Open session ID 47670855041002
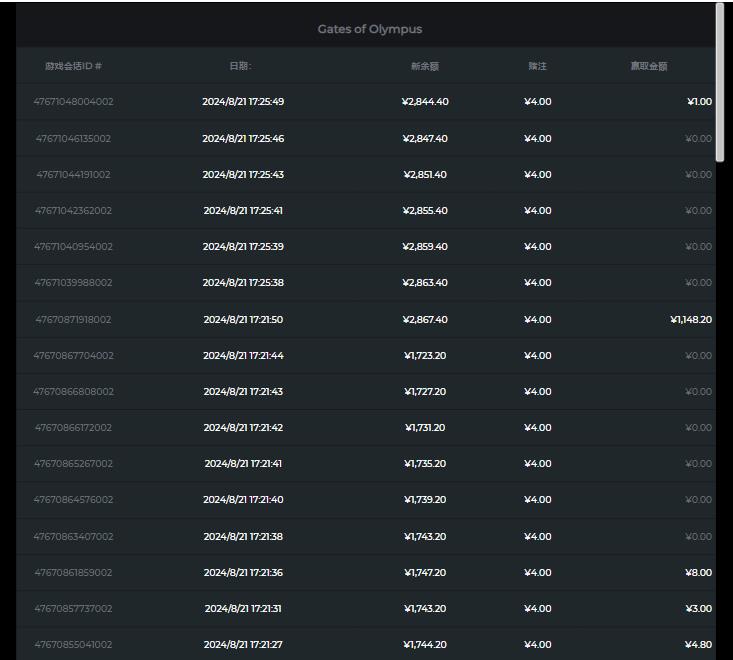Viewport: 733px width, 660px height. tap(73, 645)
